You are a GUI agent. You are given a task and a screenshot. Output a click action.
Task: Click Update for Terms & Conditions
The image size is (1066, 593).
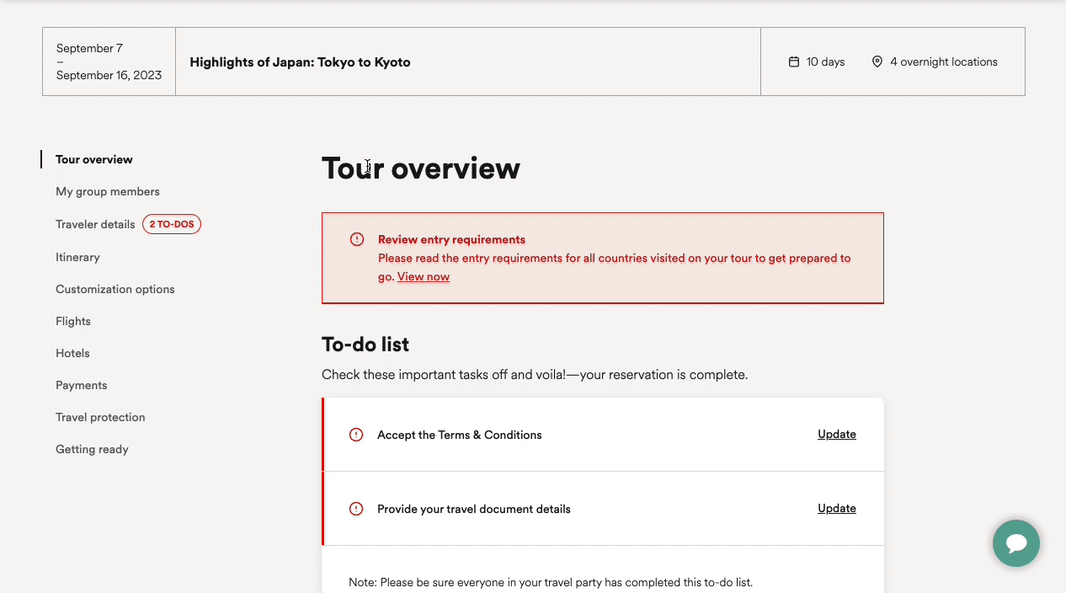click(x=836, y=434)
